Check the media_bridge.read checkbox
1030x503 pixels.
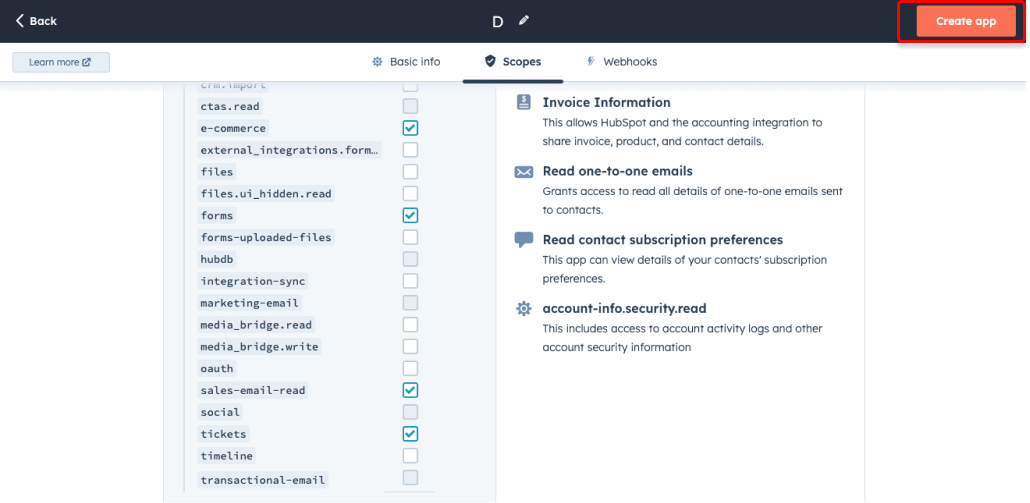[411, 324]
